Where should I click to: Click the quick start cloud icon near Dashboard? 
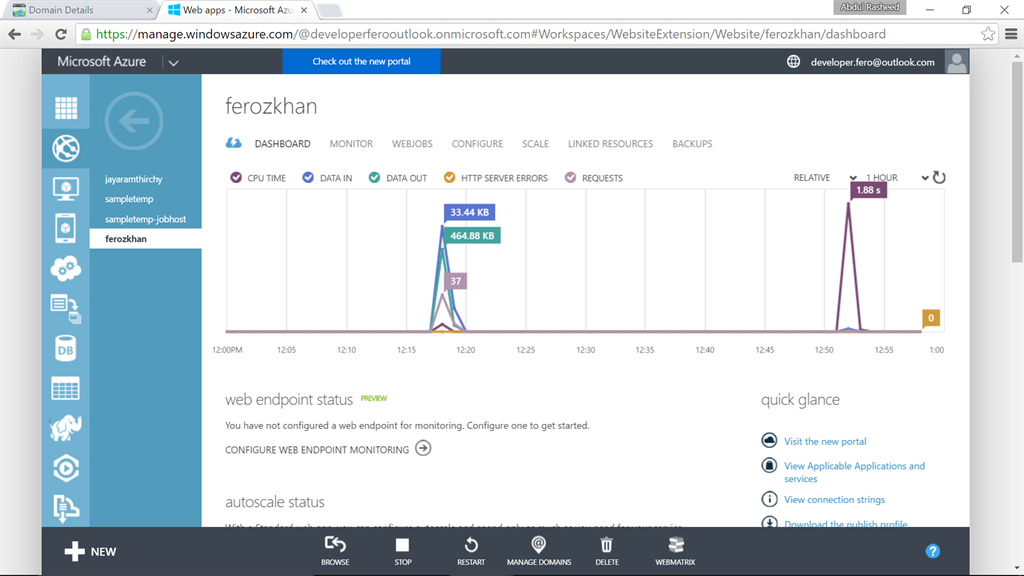[234, 143]
